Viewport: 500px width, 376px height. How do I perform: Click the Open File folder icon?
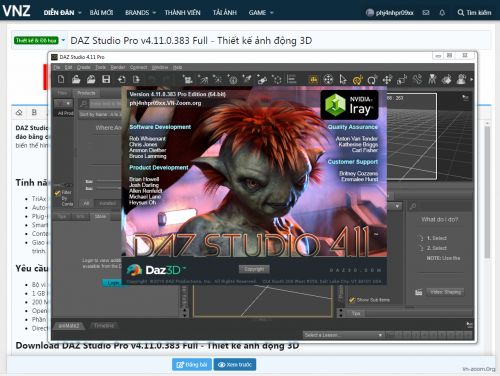(76, 79)
